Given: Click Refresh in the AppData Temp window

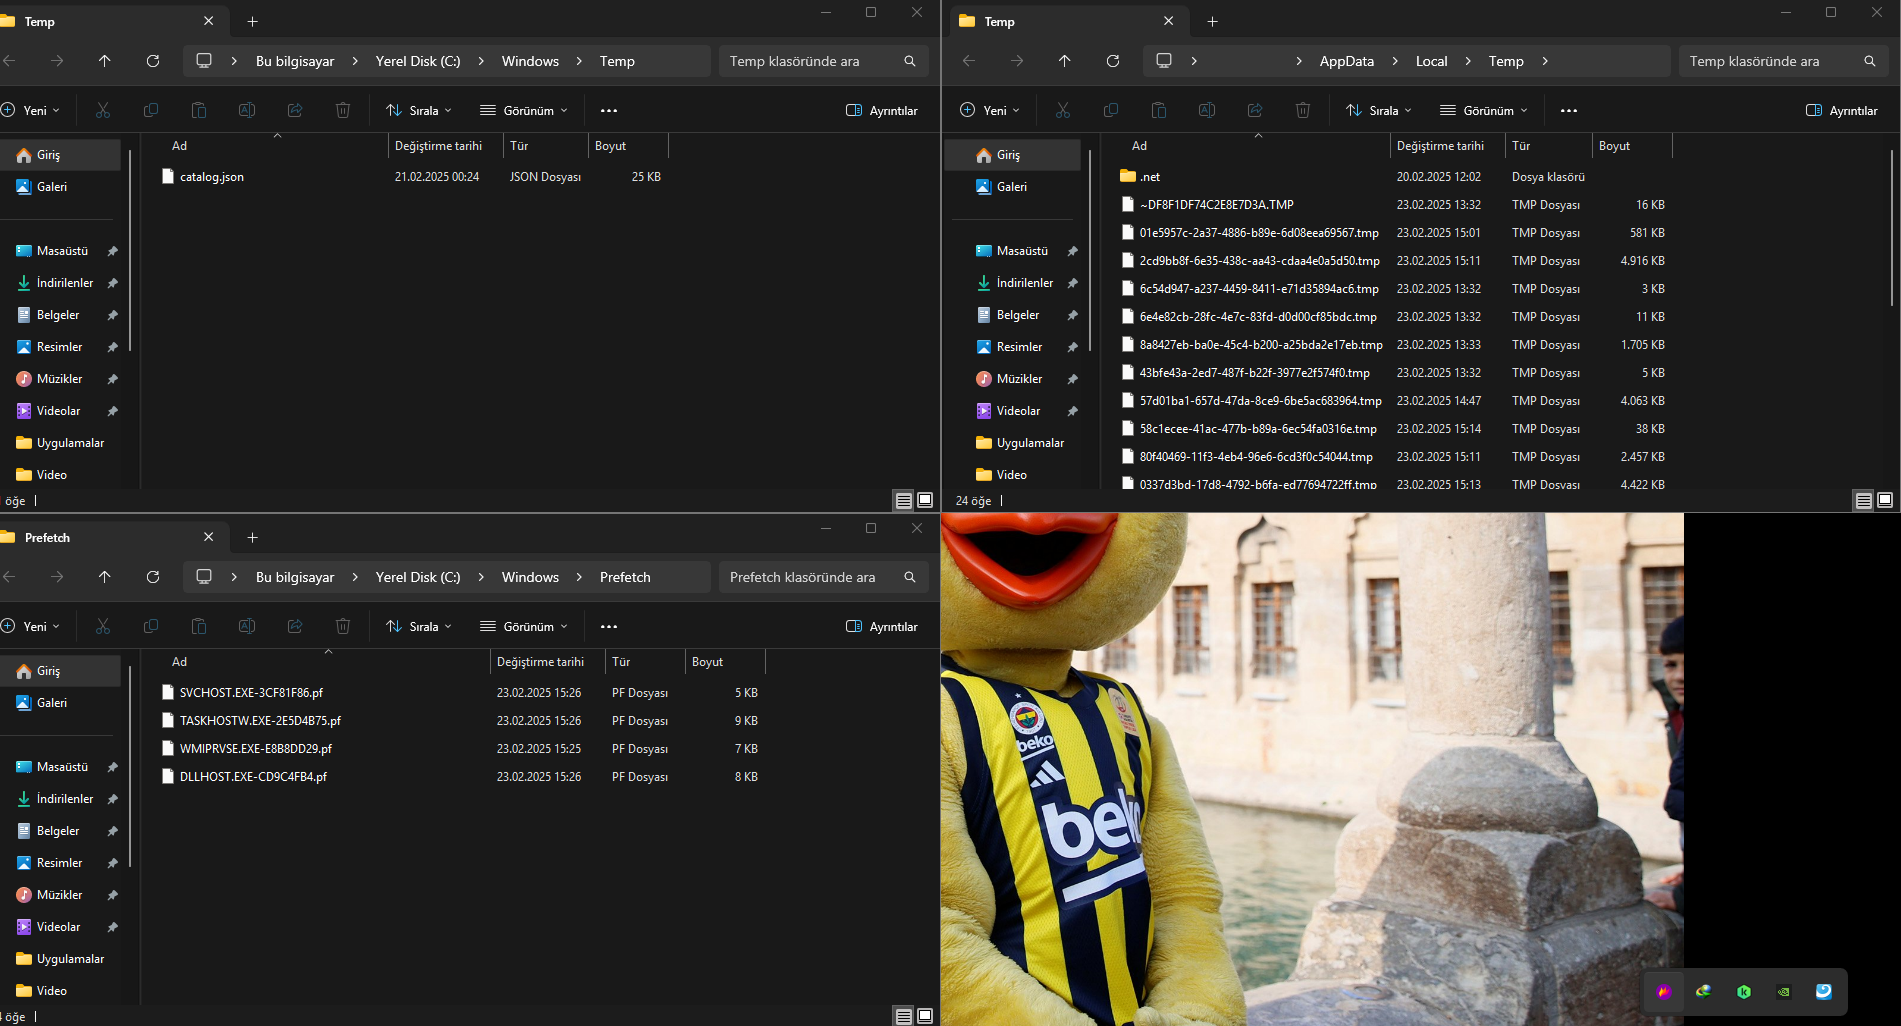Looking at the screenshot, I should pos(1113,61).
